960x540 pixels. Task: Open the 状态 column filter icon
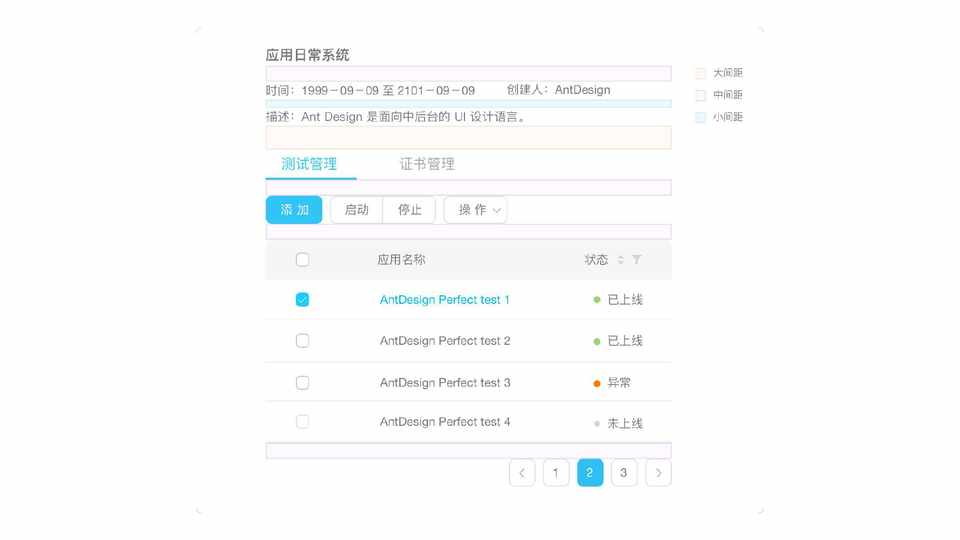[637, 260]
